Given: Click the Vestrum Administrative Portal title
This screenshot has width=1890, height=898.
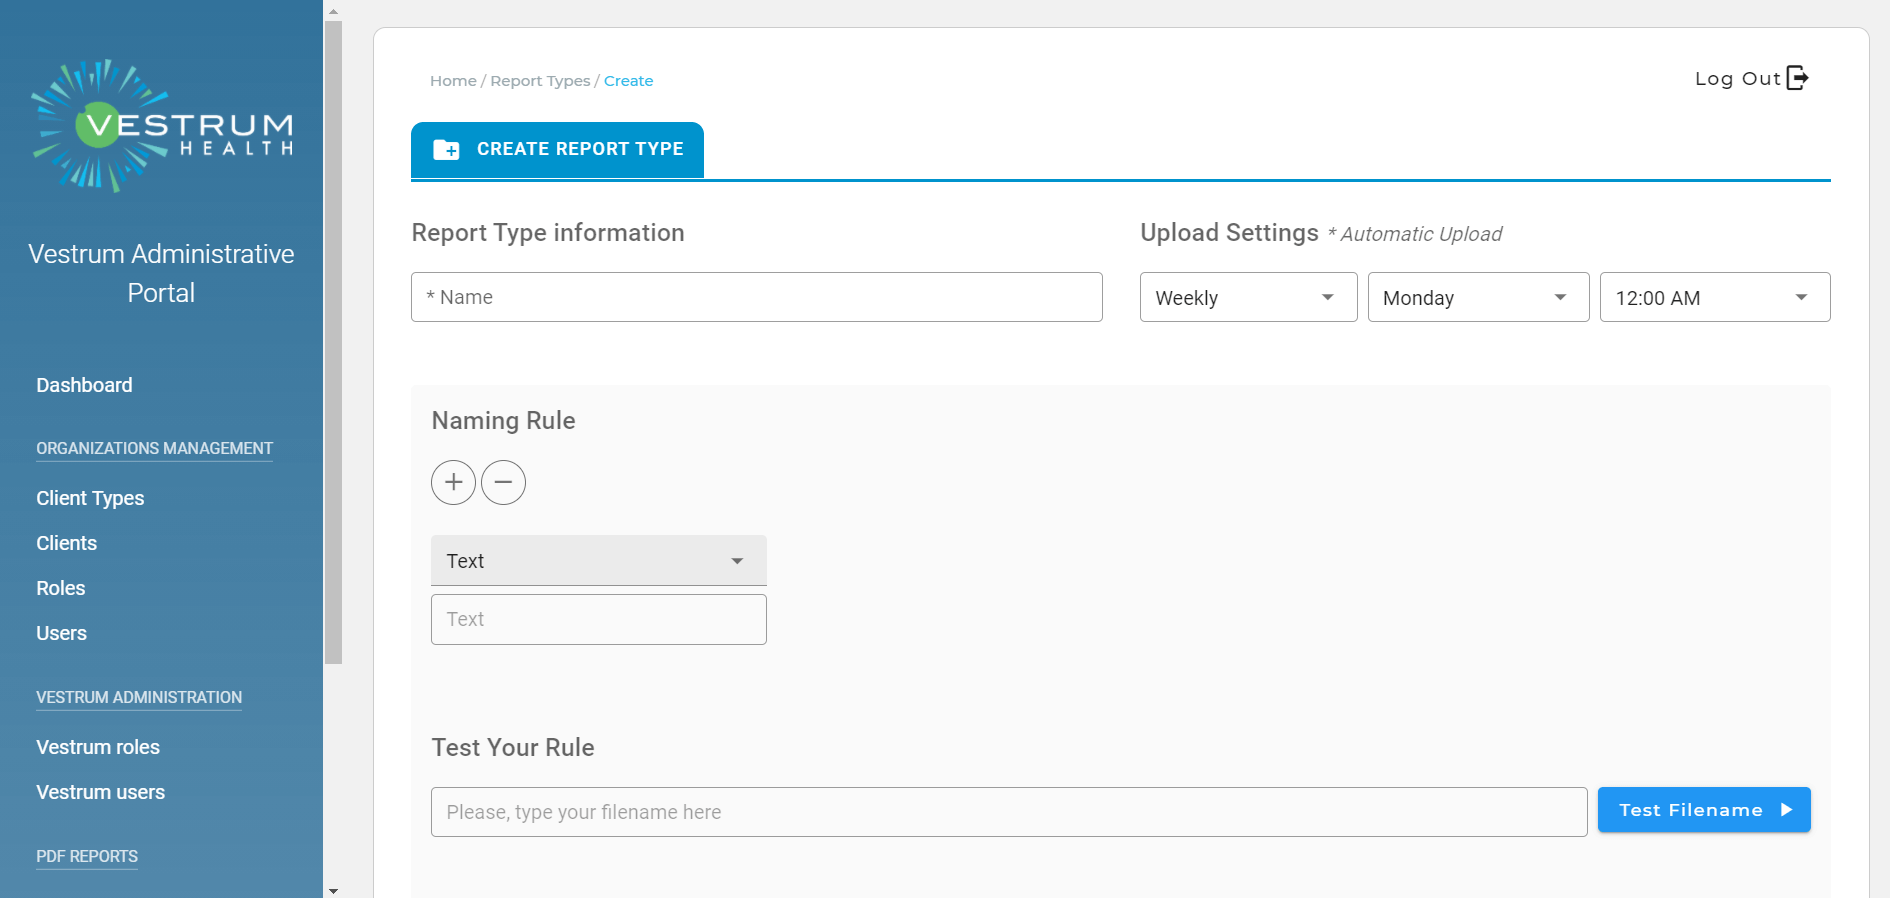Looking at the screenshot, I should pyautogui.click(x=161, y=273).
